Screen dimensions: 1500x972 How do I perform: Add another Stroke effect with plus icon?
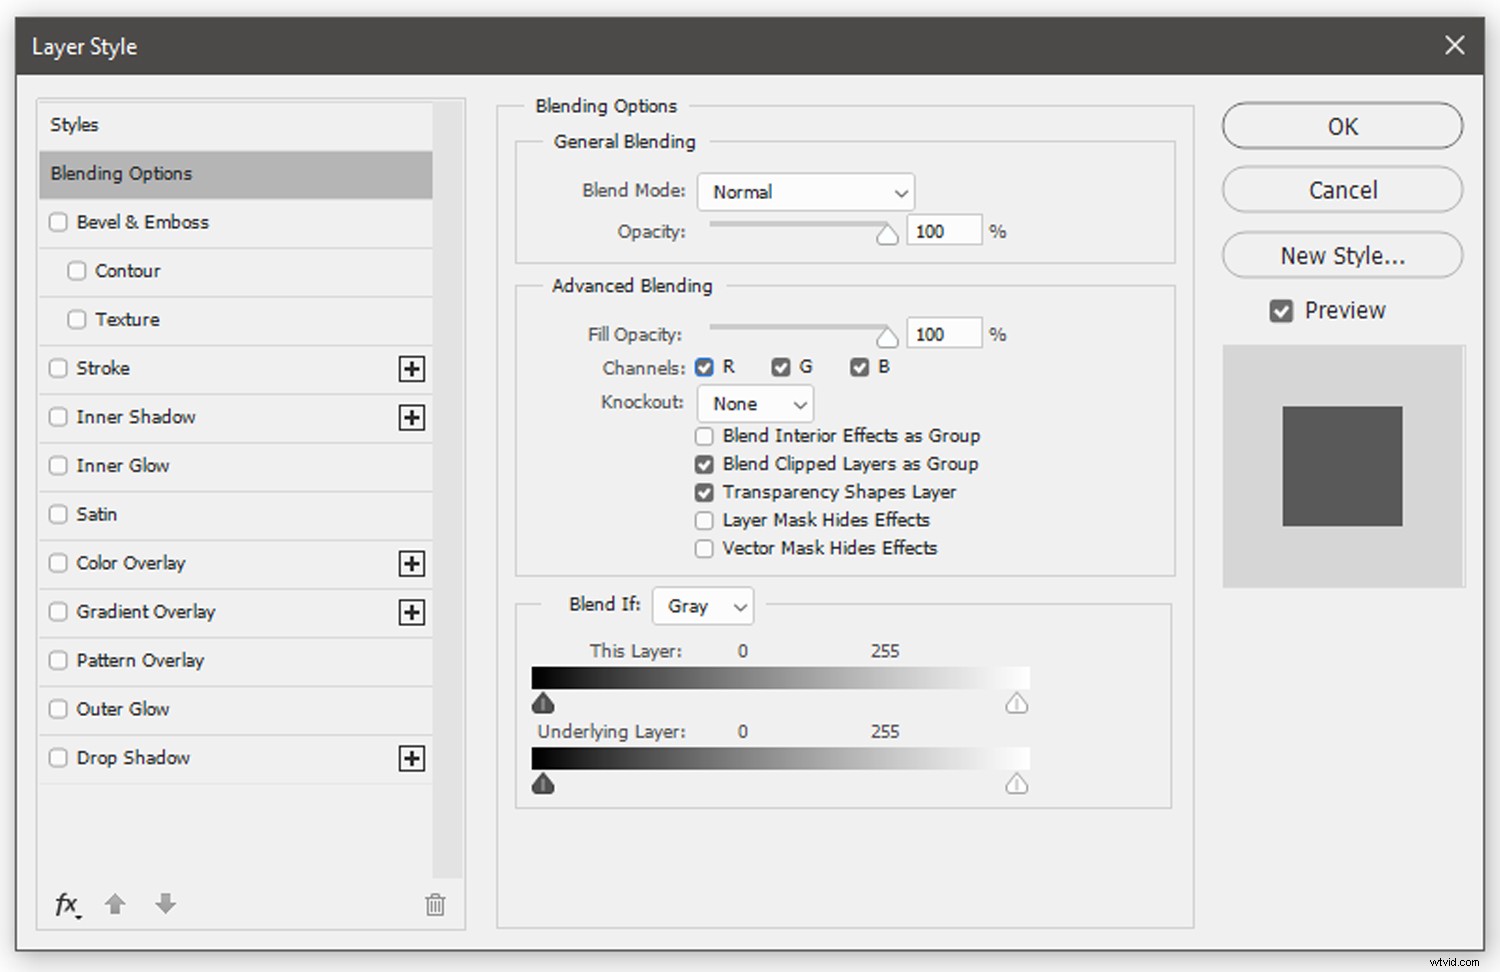[411, 369]
